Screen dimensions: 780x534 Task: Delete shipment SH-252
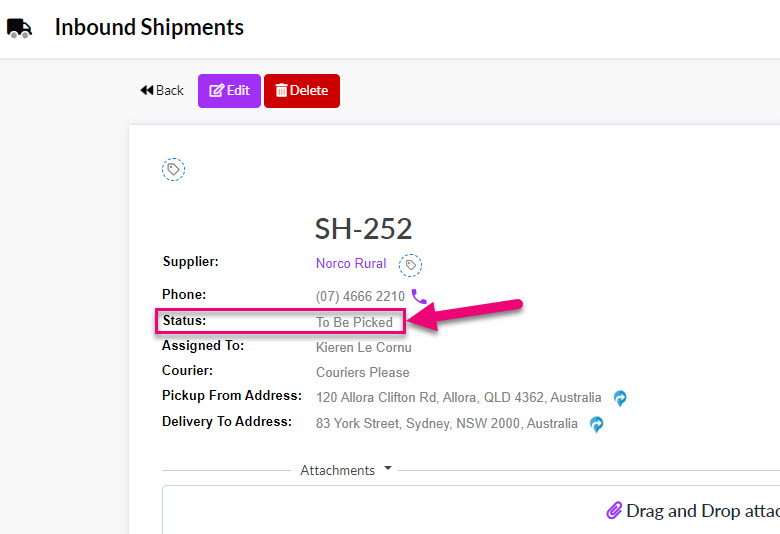click(x=302, y=91)
